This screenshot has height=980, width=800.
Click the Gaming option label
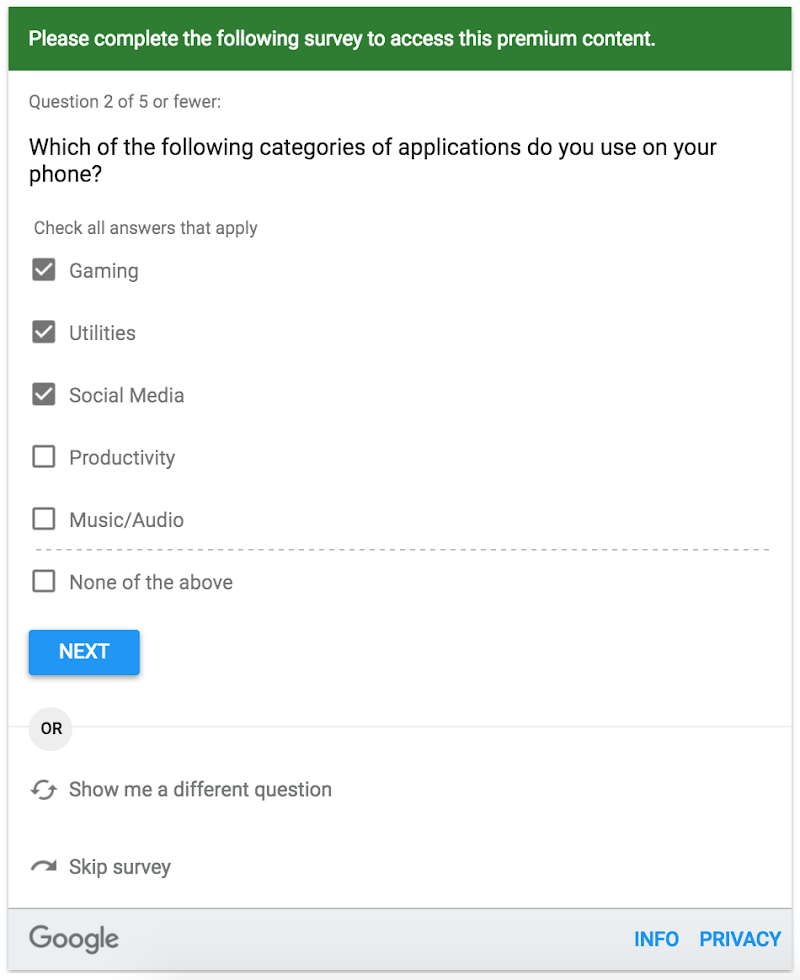pyautogui.click(x=104, y=271)
